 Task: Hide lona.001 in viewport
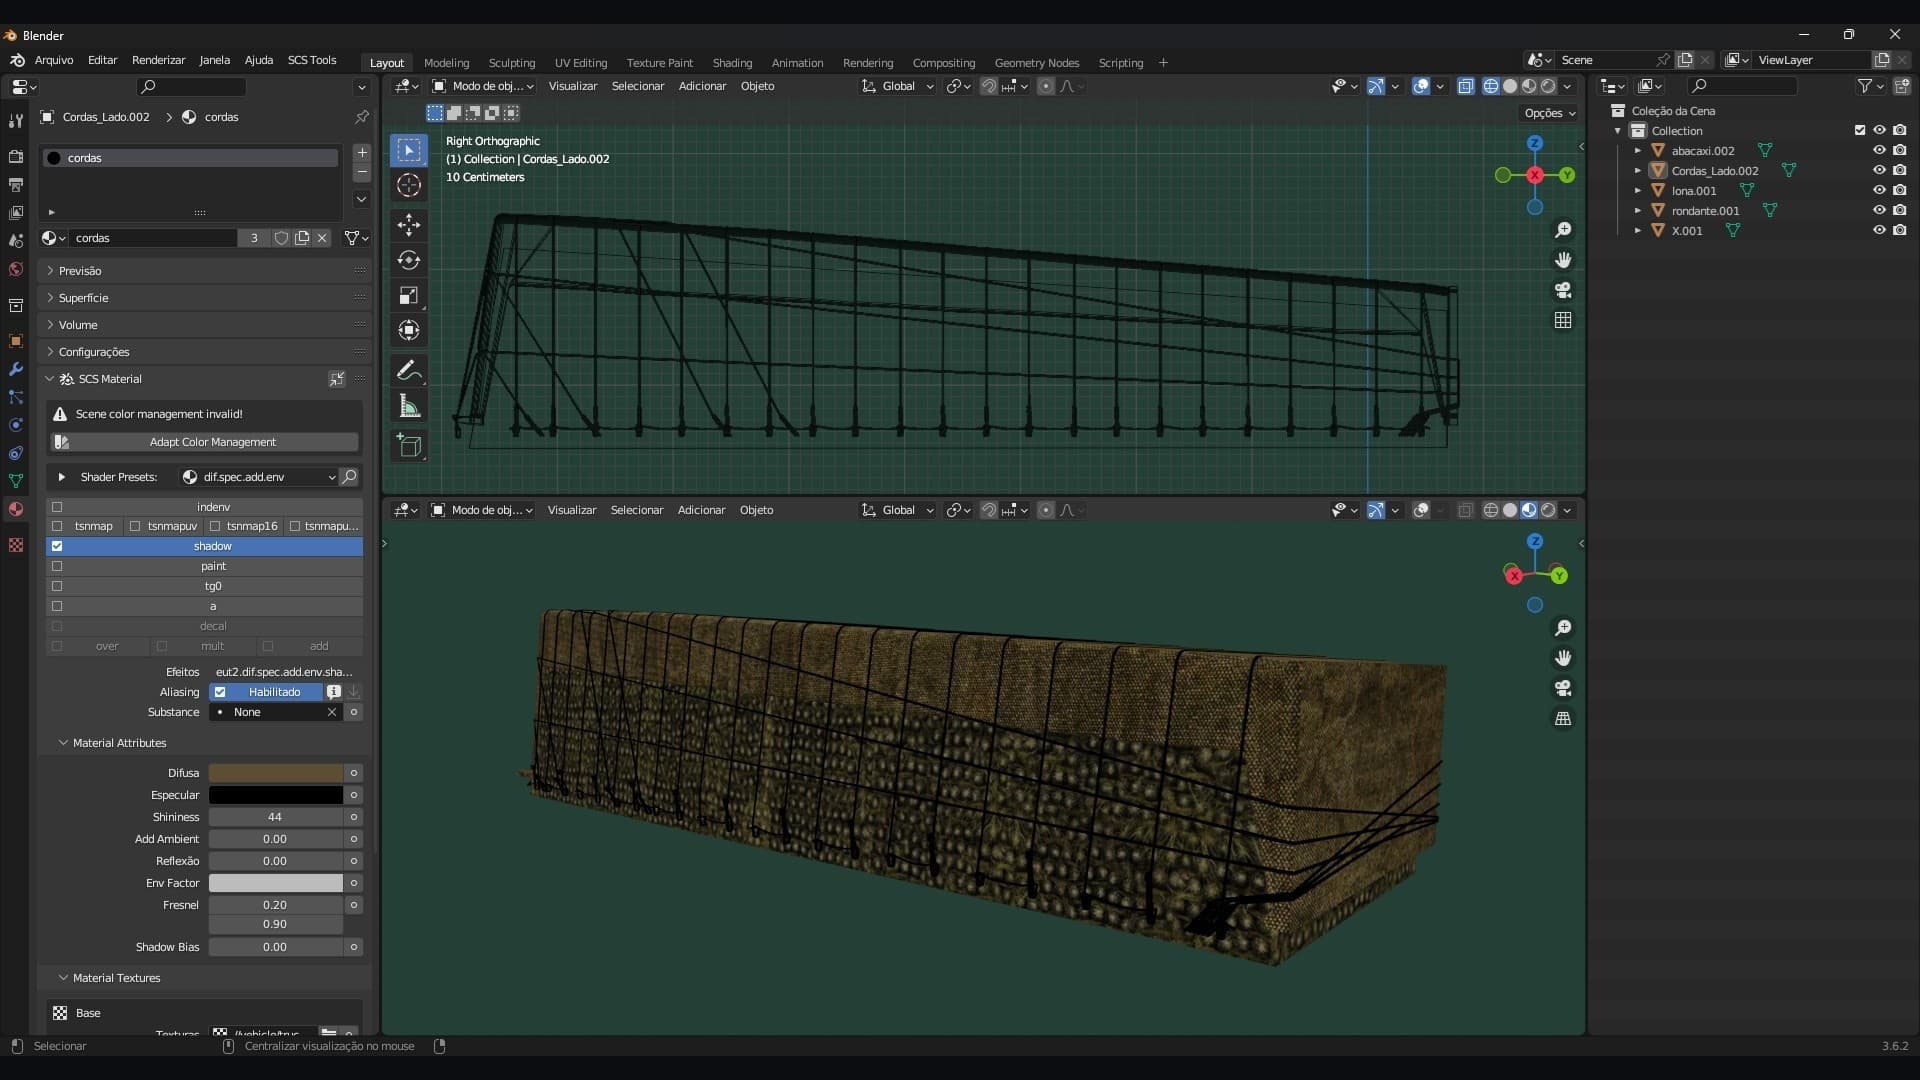click(x=1879, y=190)
